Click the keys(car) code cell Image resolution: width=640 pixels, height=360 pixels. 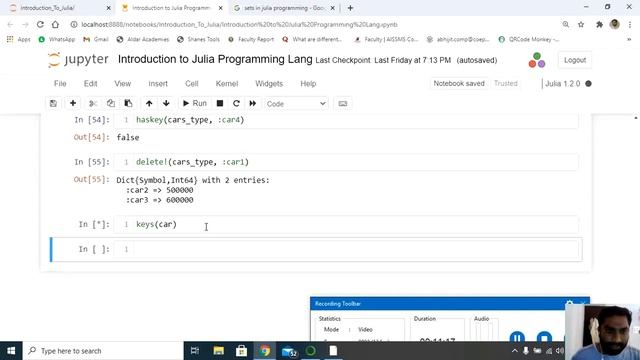tap(346, 224)
